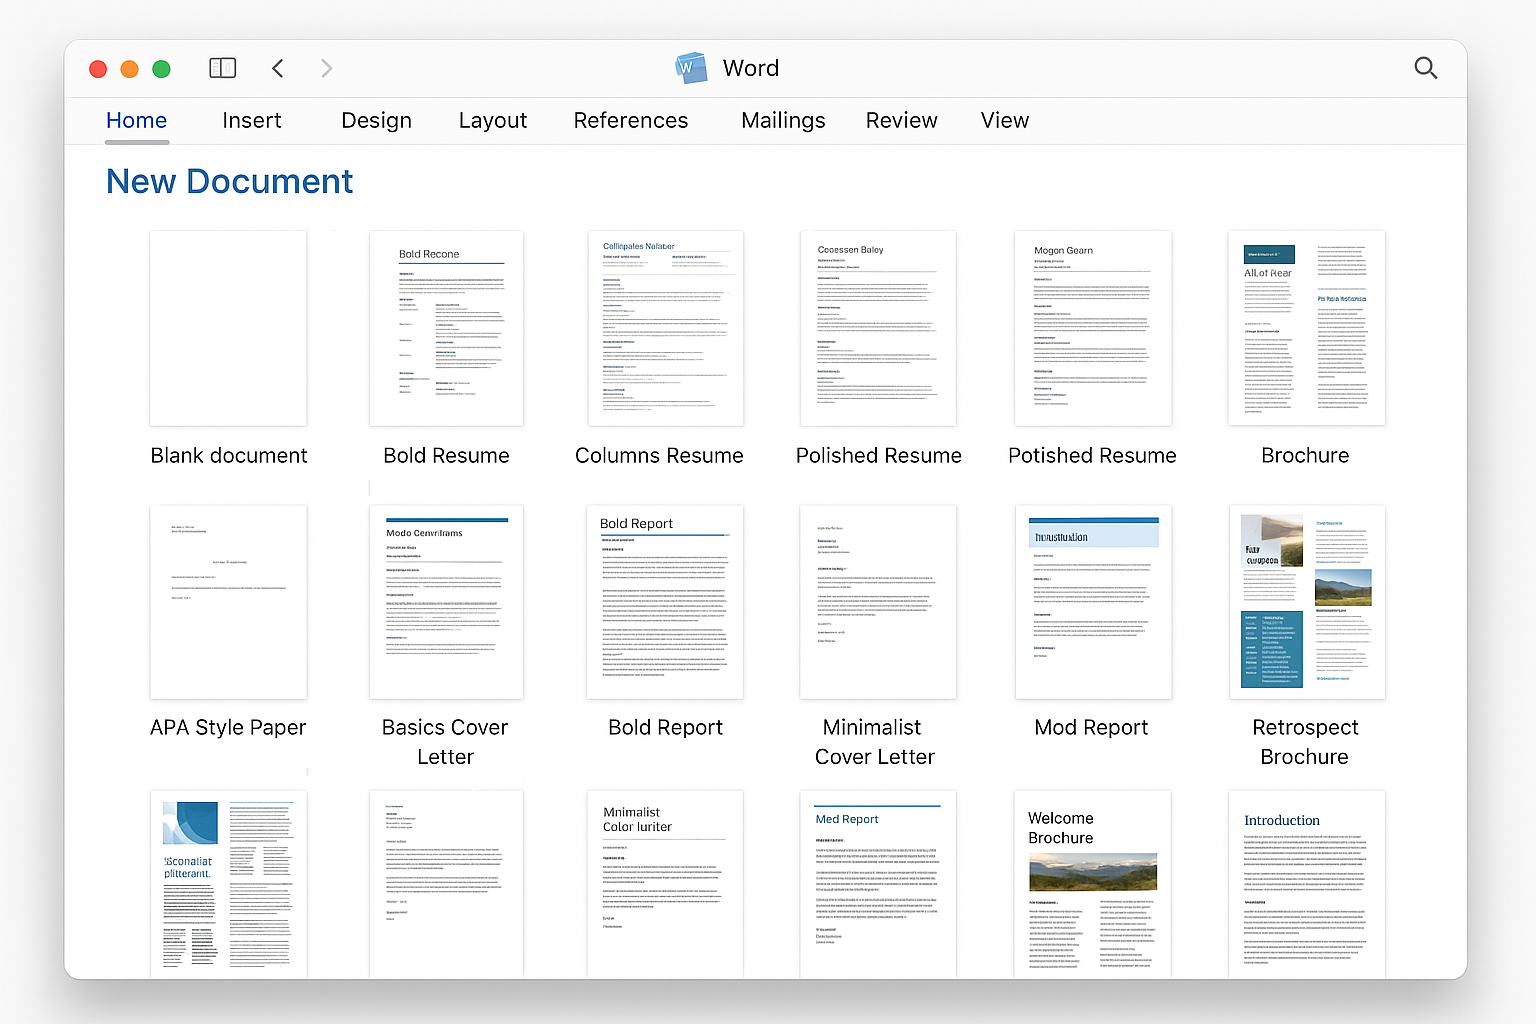Choose the Bold Resume template thumbnail
Viewport: 1536px width, 1024px height.
click(446, 328)
